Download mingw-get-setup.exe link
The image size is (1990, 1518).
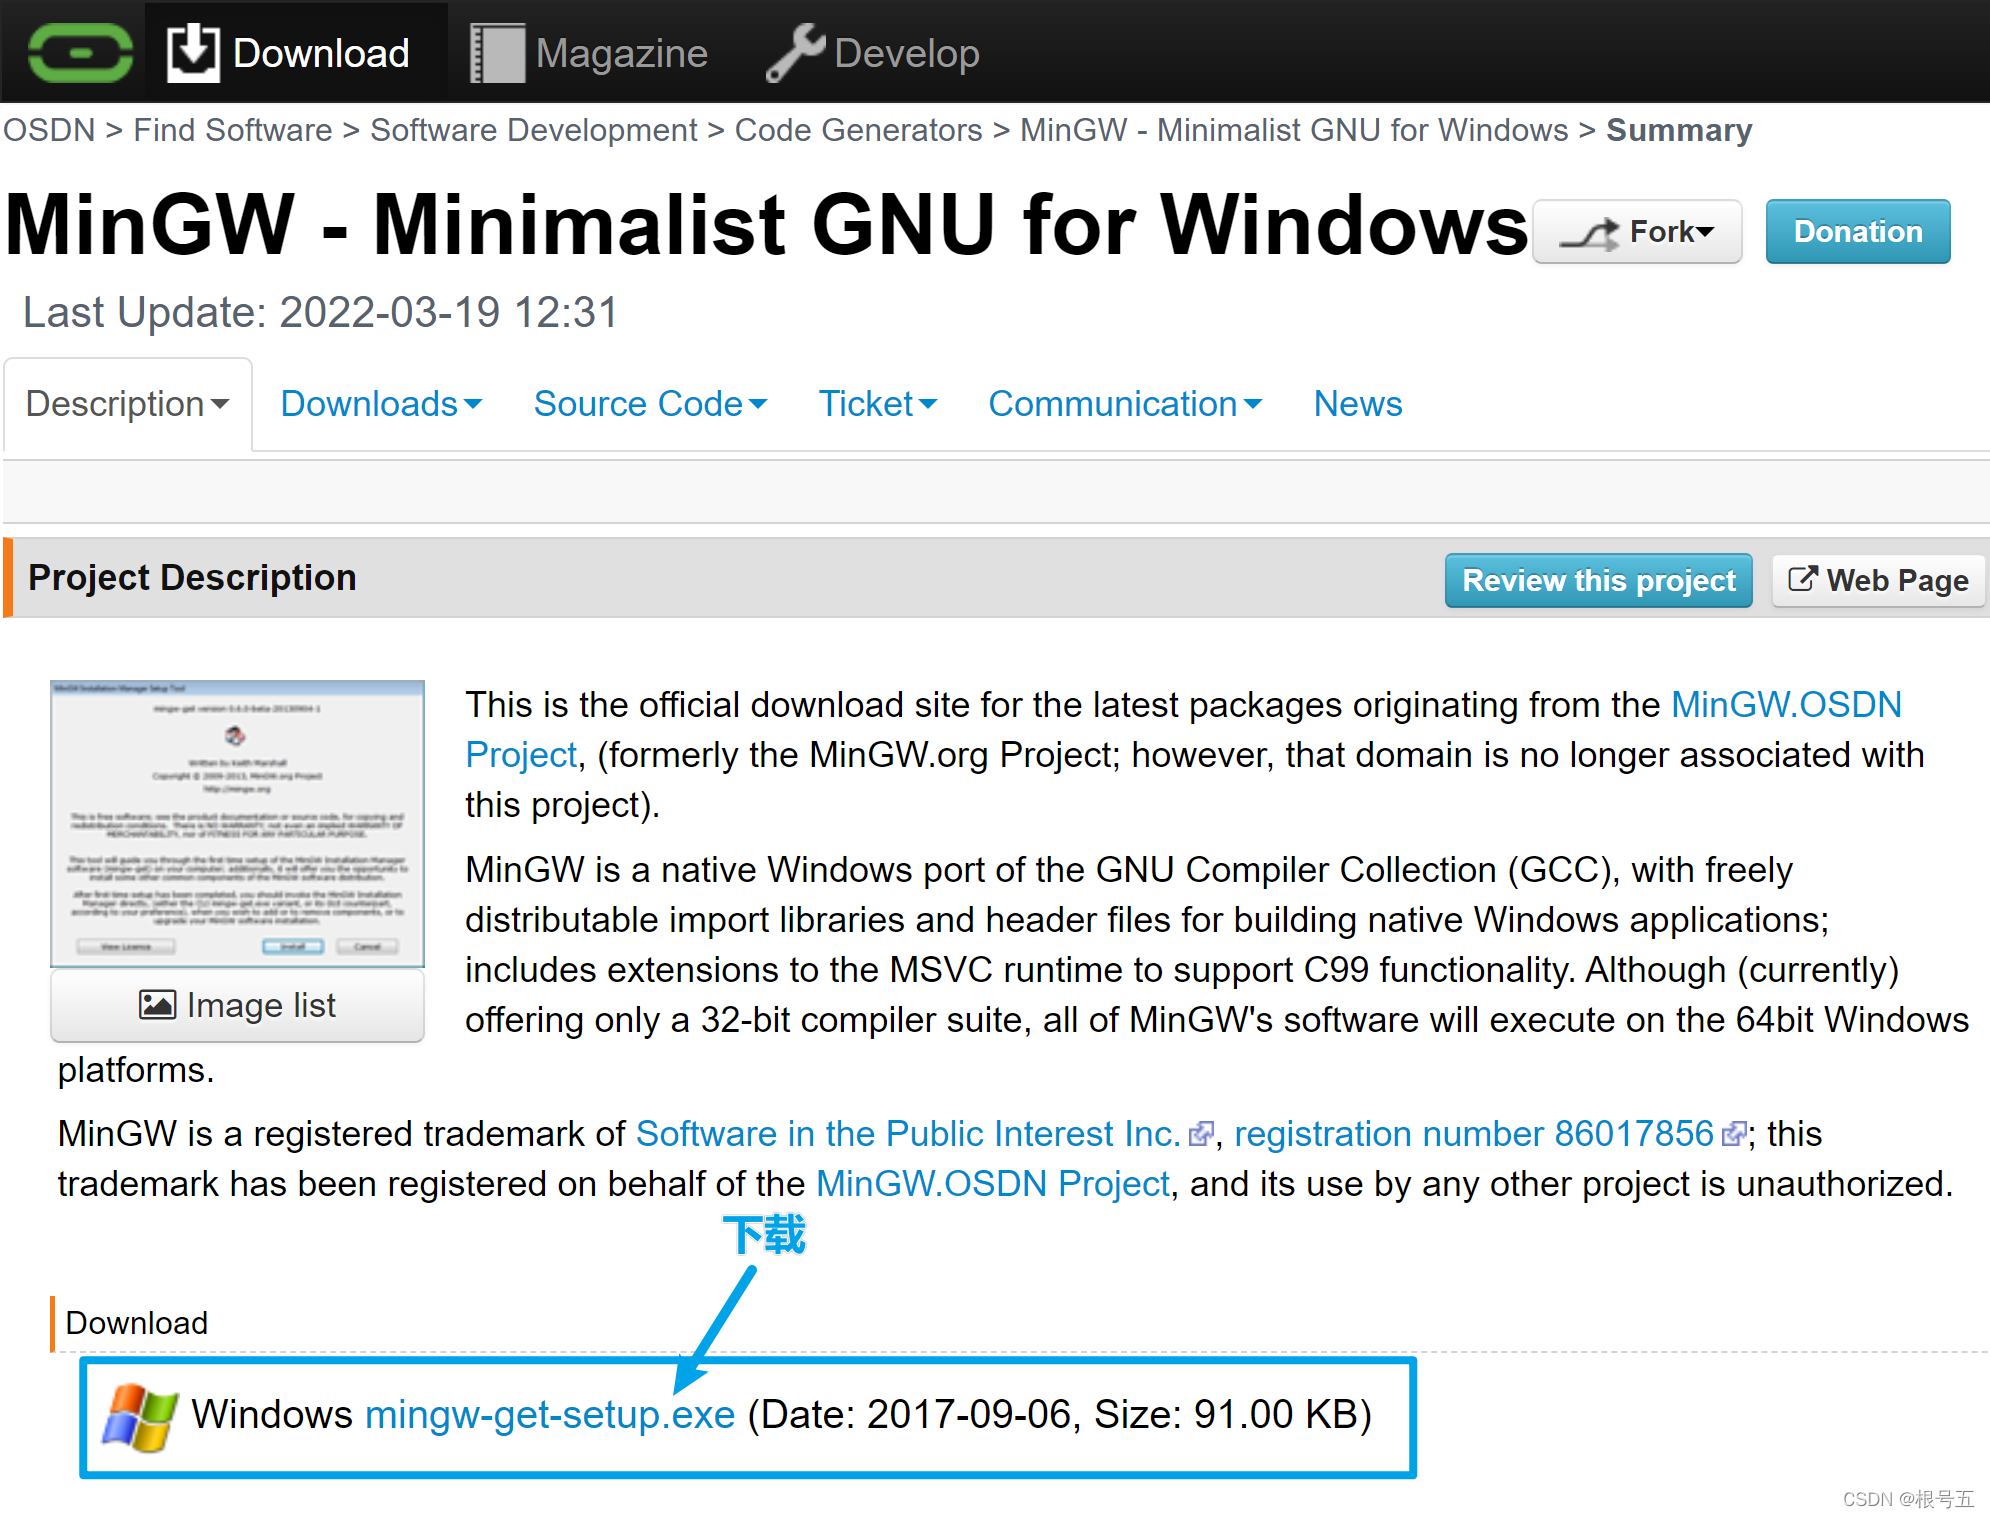tap(550, 1415)
